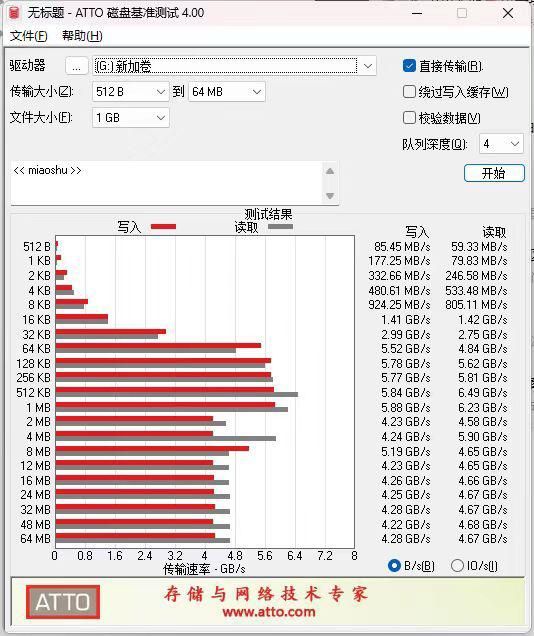
Task: Select the IO/s radio button
Action: tap(457, 565)
